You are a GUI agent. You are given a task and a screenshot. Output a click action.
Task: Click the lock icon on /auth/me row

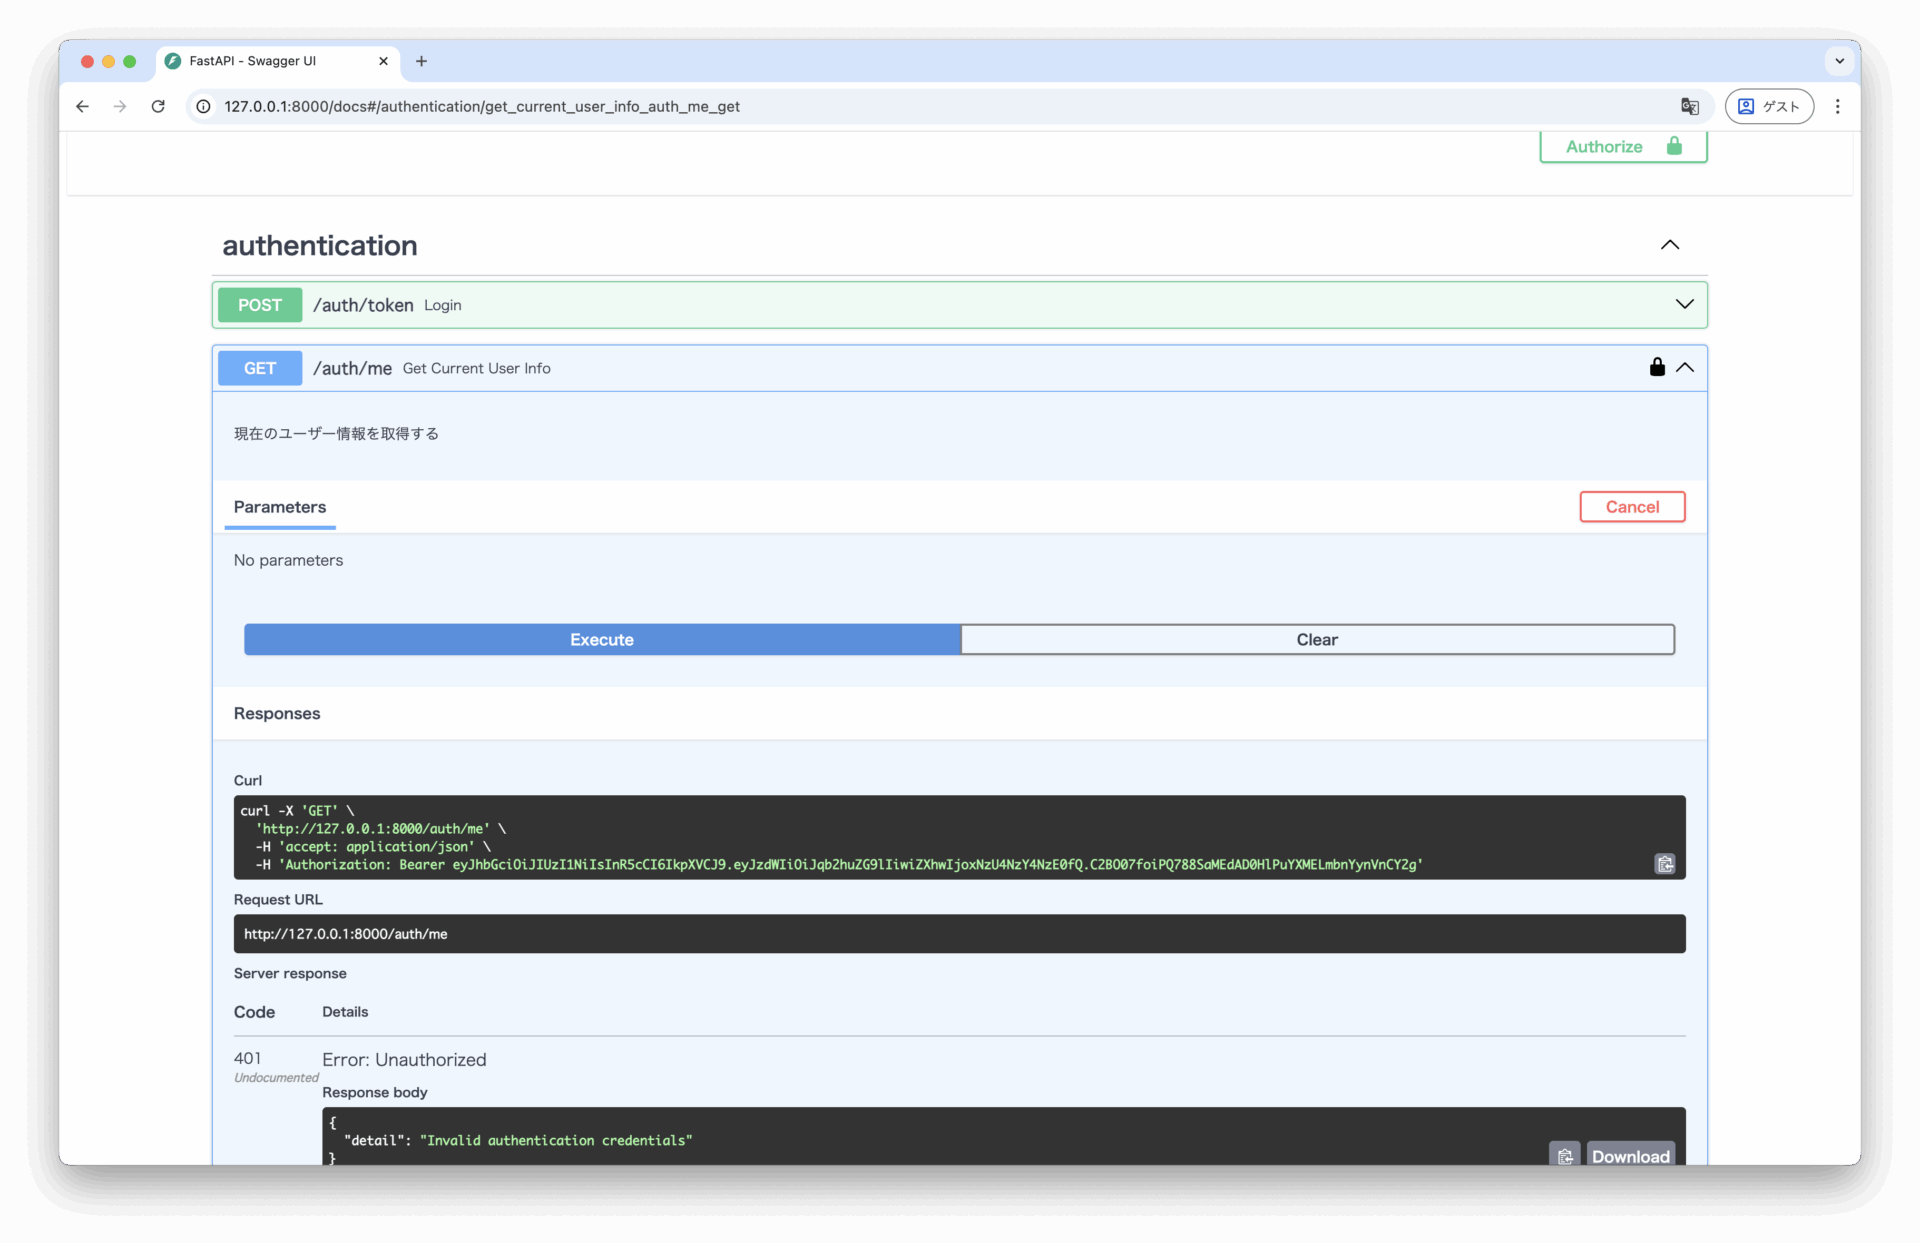click(1656, 367)
